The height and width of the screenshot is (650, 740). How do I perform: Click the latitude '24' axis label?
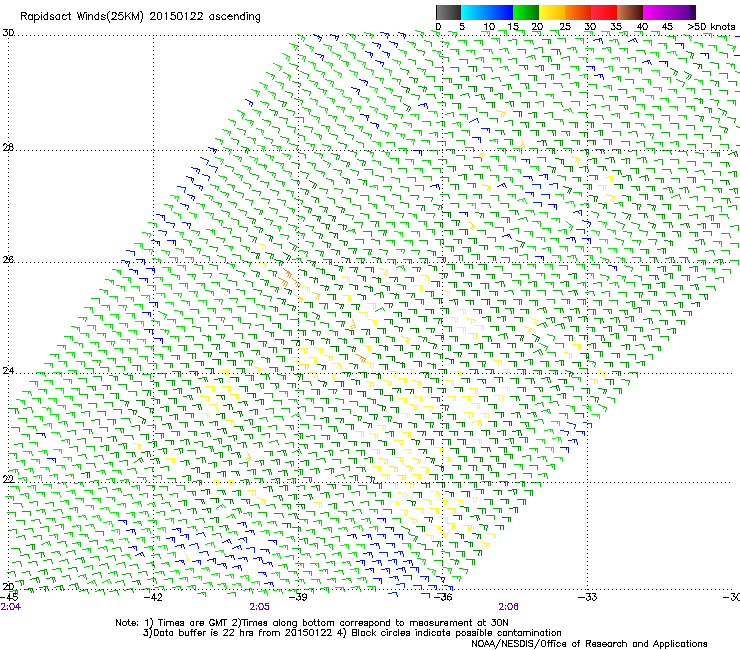click(8, 371)
